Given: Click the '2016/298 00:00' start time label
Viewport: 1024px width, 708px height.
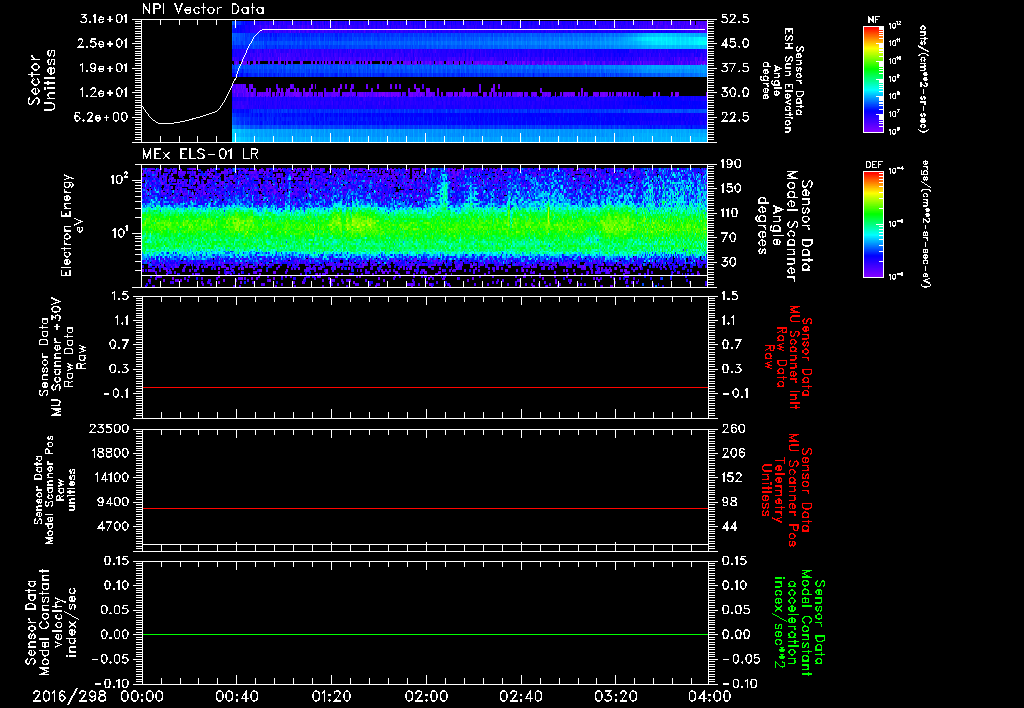Looking at the screenshot, I should pos(98,697).
